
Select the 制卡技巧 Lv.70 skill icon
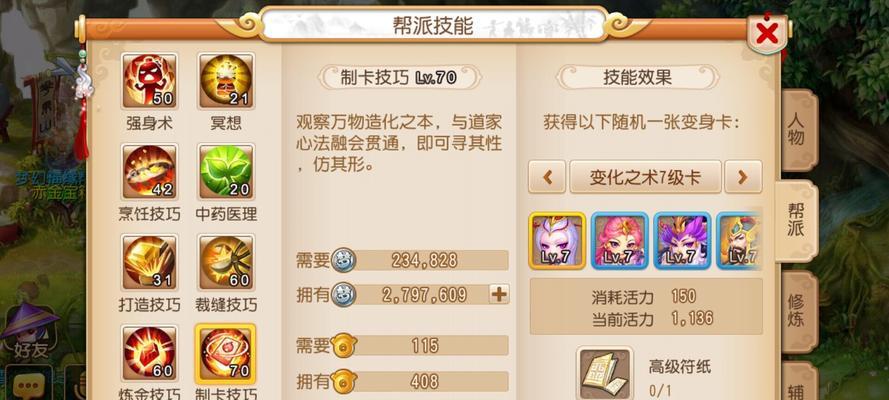pos(226,353)
